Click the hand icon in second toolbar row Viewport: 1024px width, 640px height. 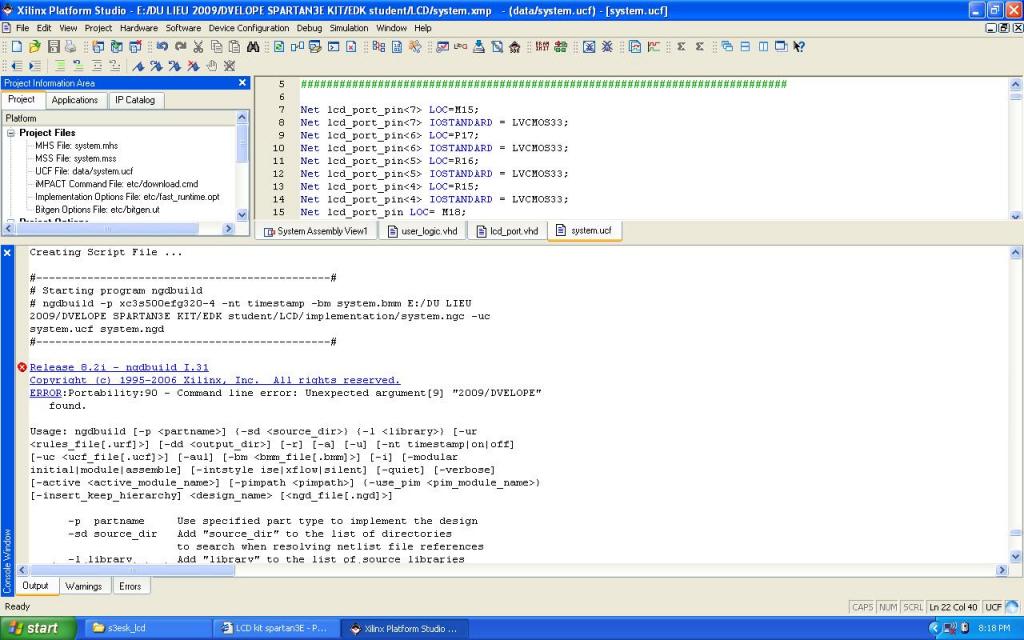[x=211, y=65]
